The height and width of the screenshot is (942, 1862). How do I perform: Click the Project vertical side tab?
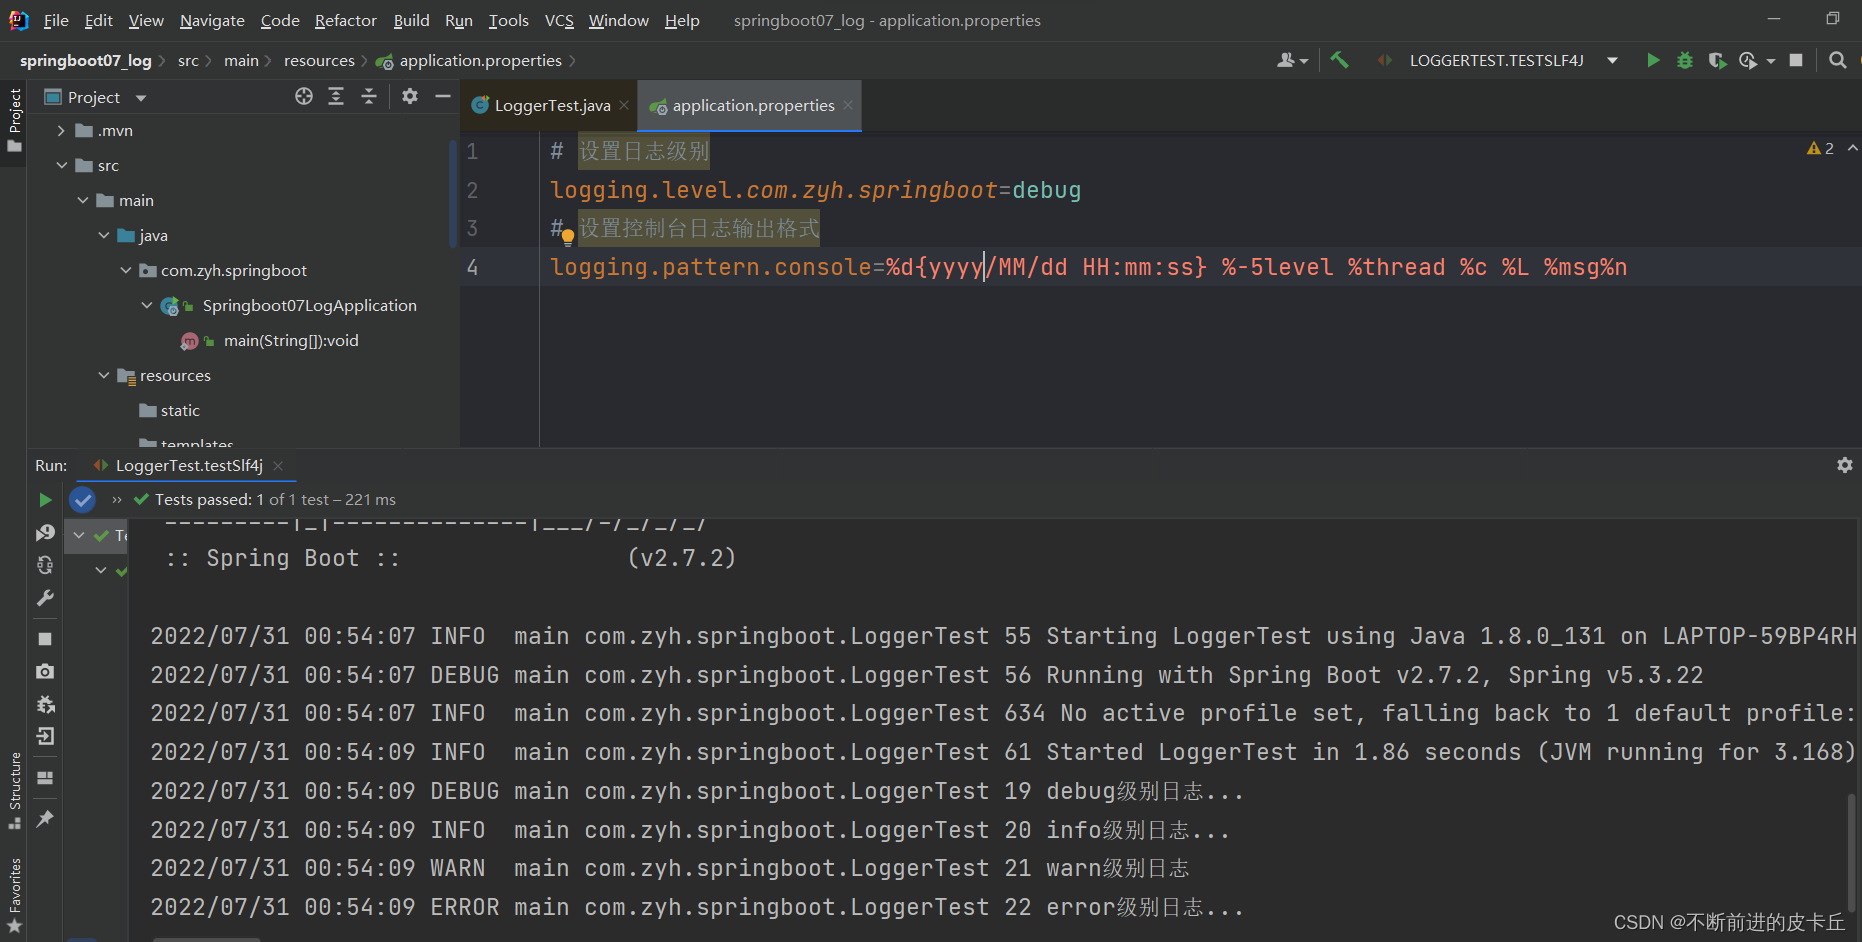click(14, 120)
